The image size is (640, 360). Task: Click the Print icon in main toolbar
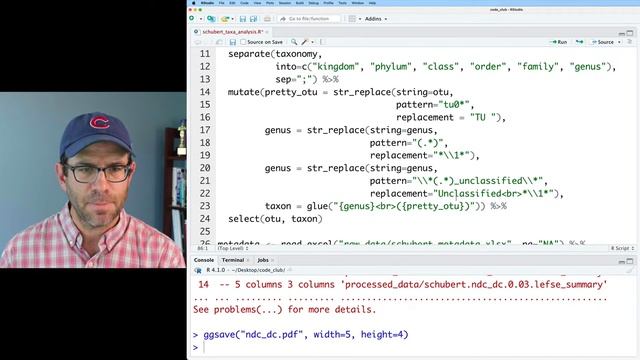(267, 19)
